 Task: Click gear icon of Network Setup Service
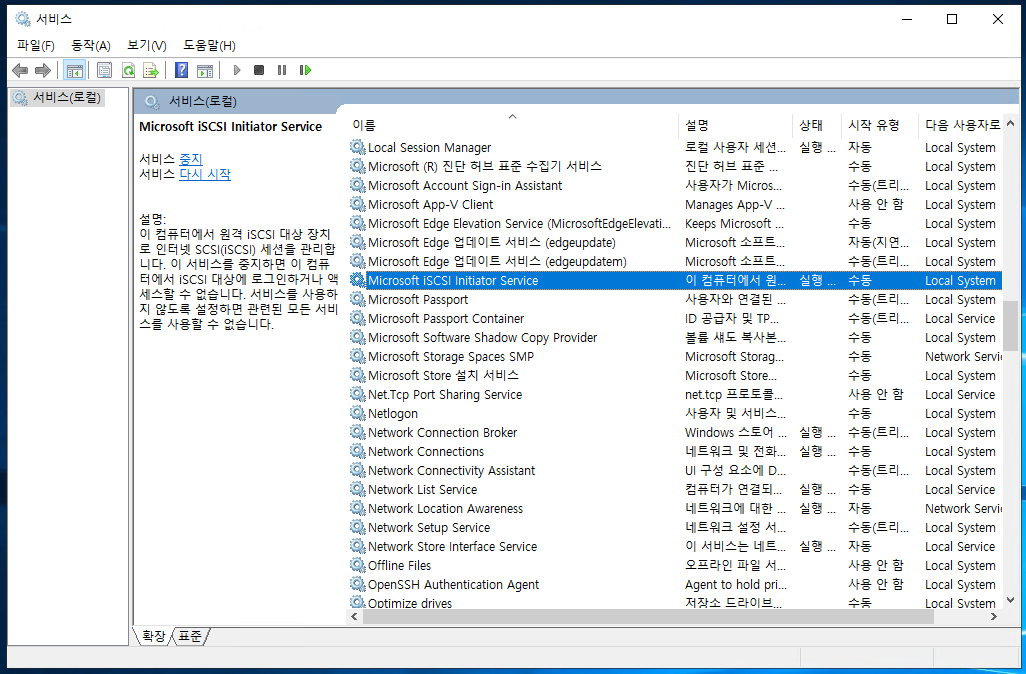[x=357, y=527]
